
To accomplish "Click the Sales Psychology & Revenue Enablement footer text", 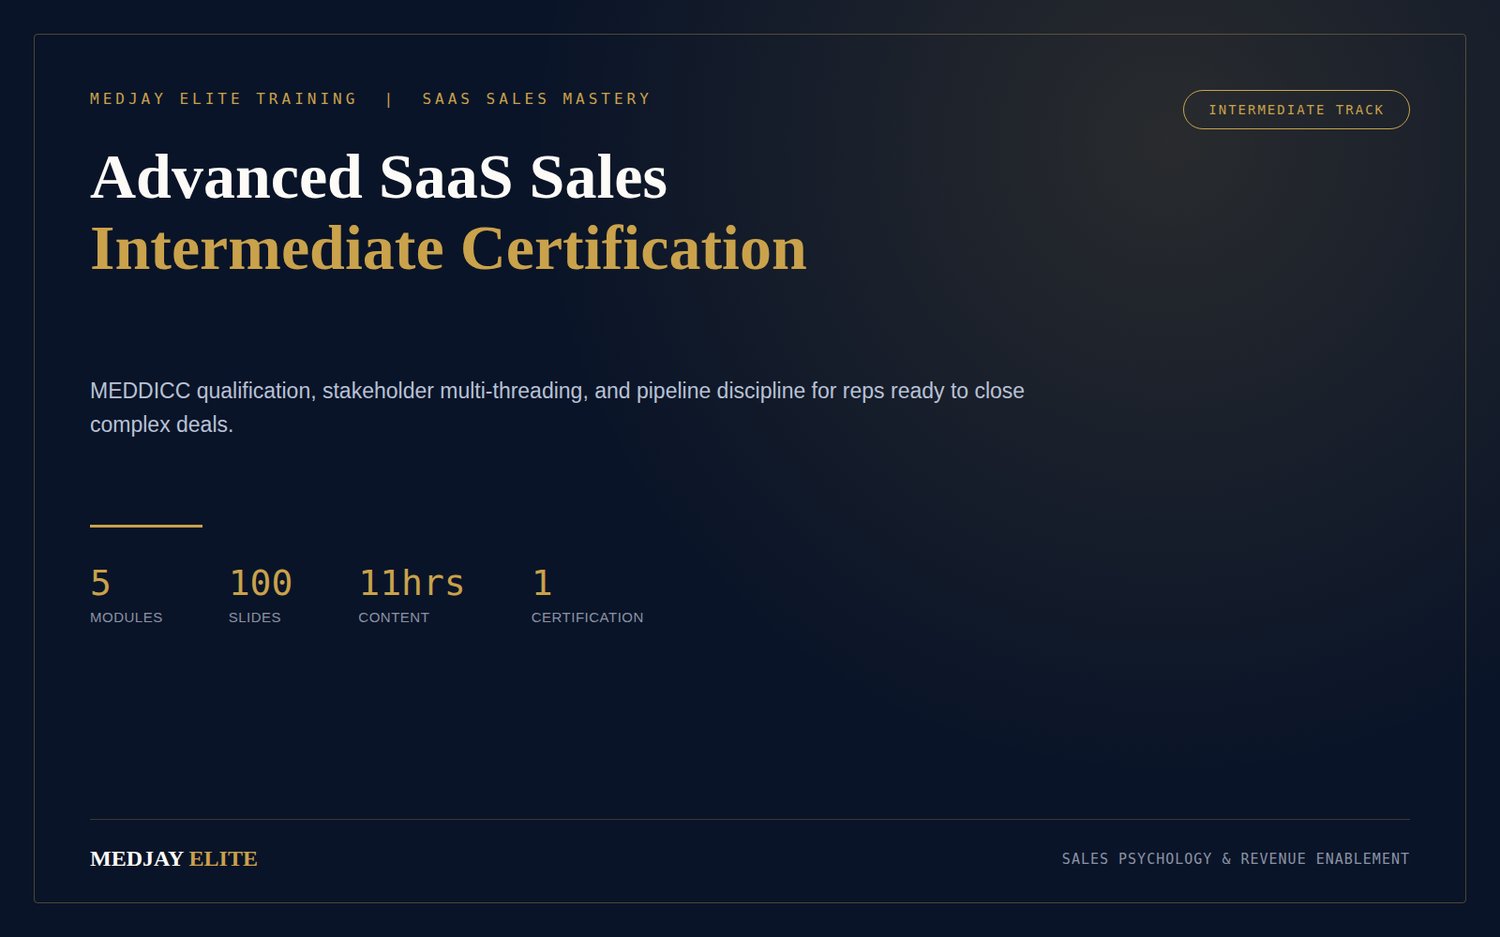I will point(1235,859).
